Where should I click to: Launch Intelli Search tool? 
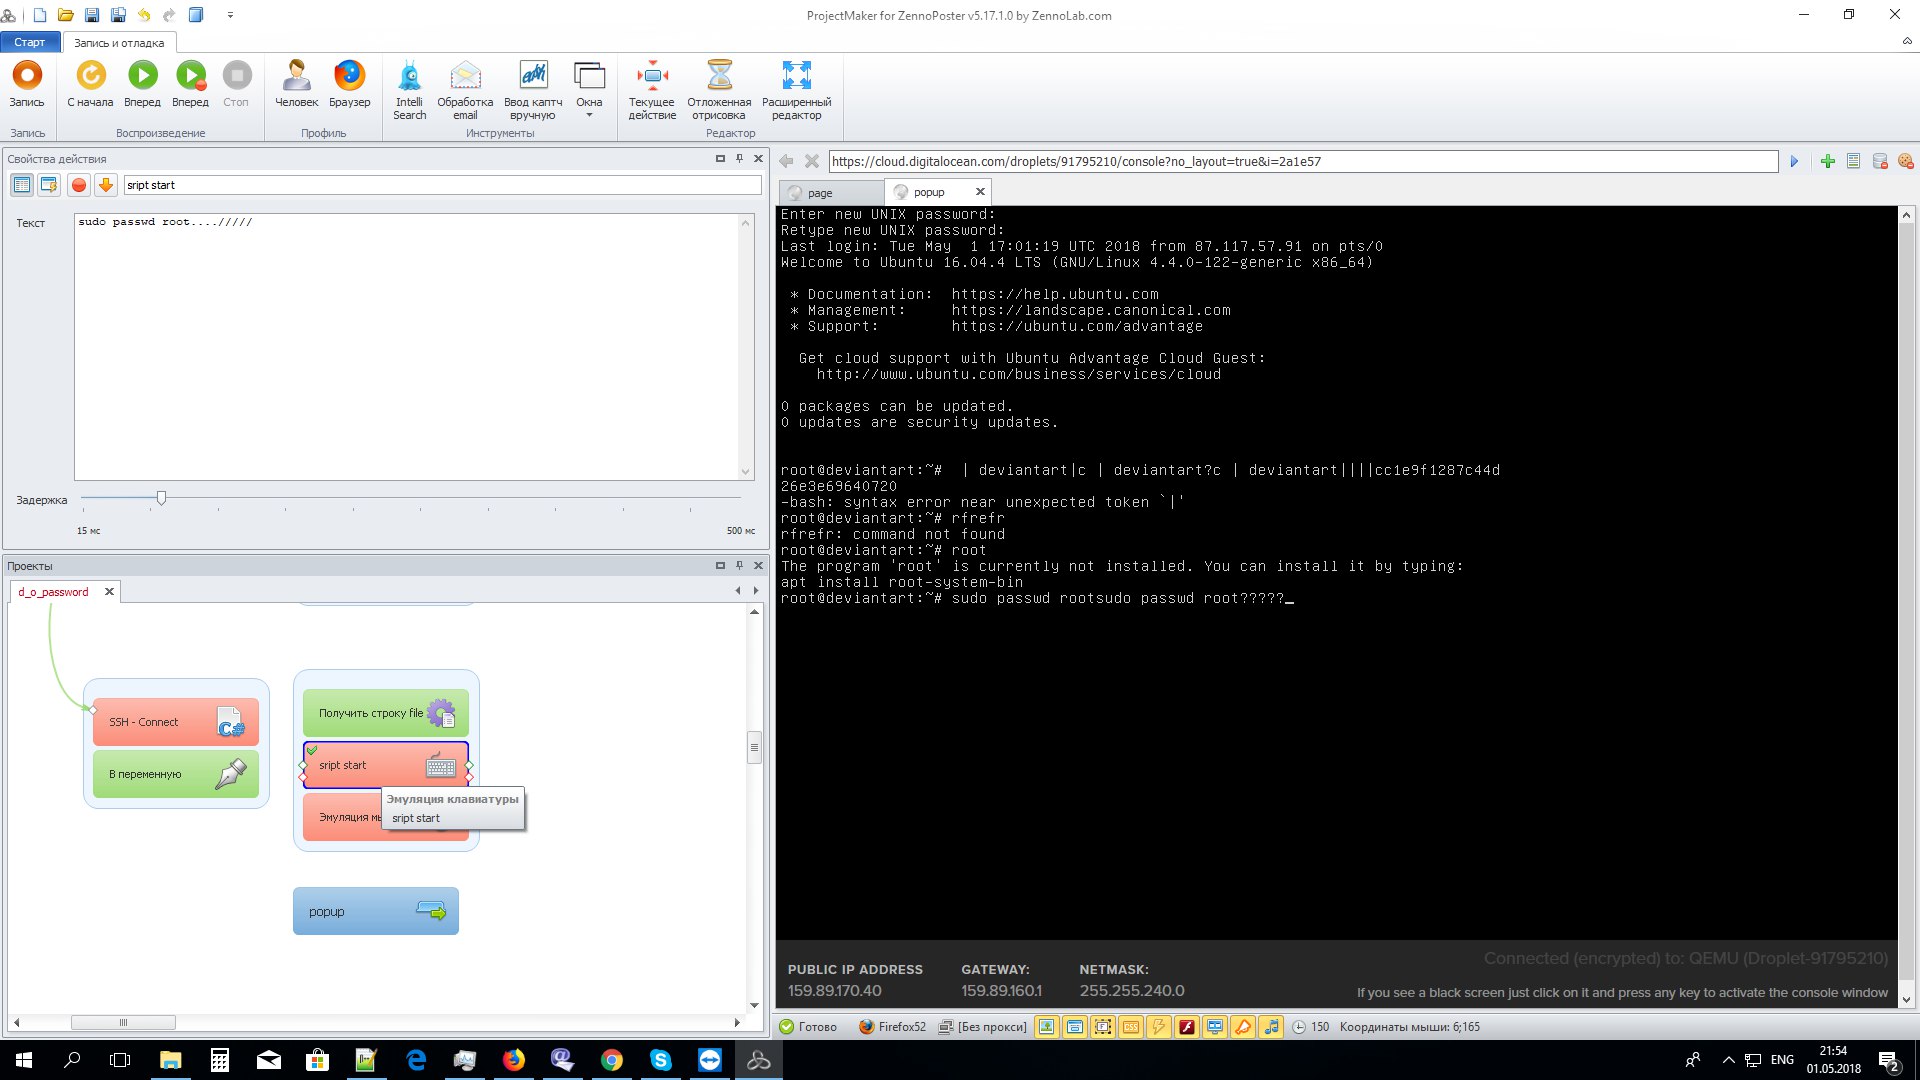(409, 90)
